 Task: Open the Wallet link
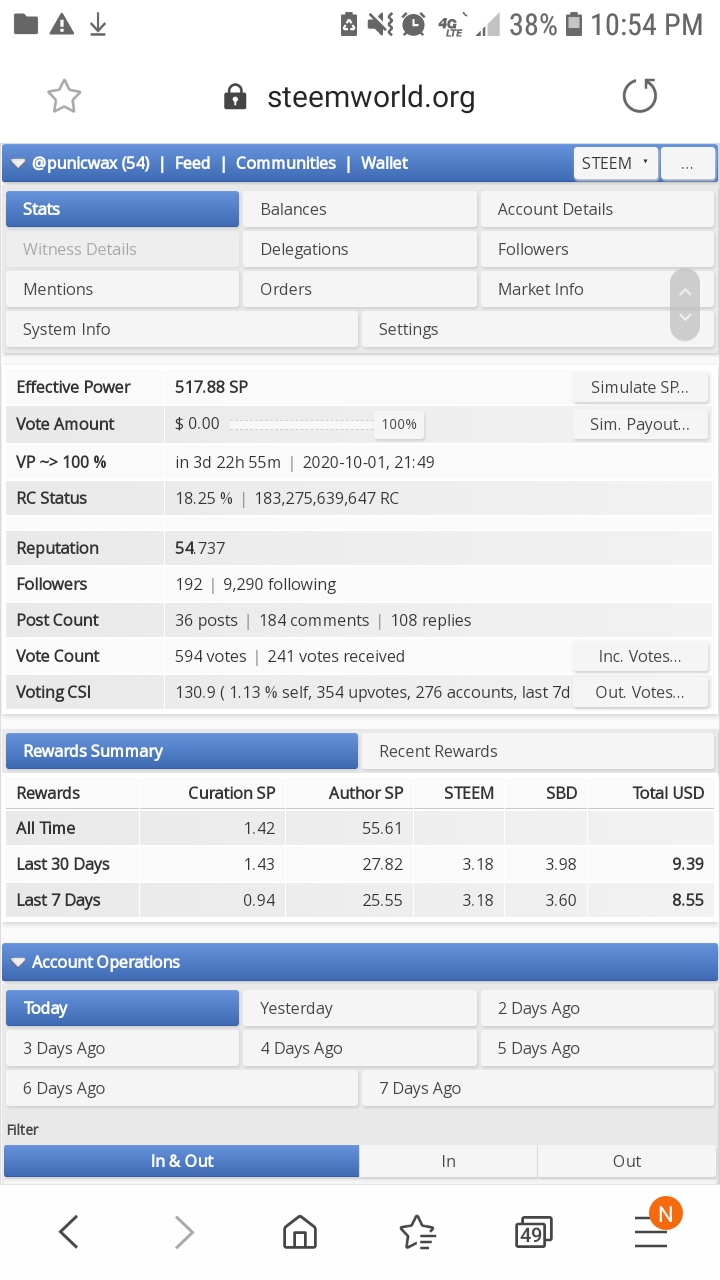384,163
